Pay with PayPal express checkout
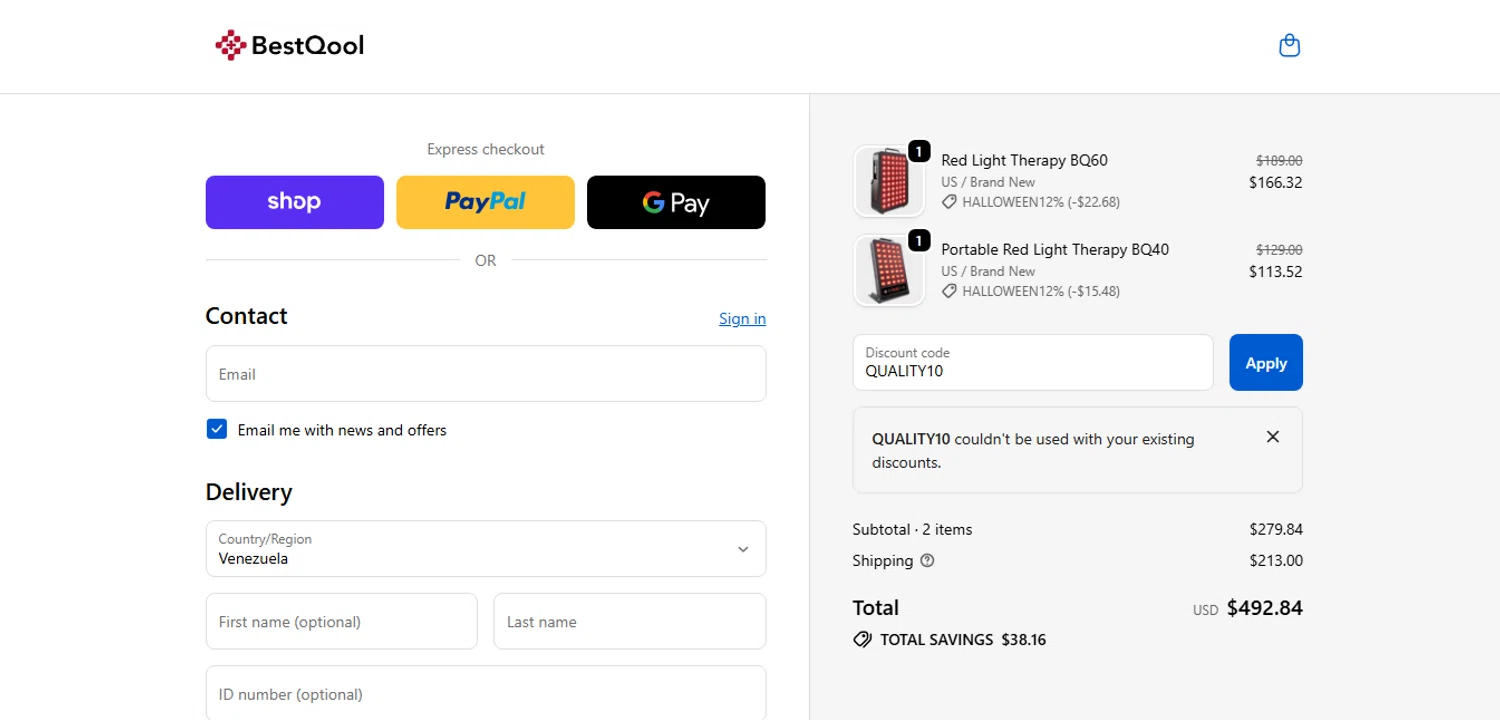 pyautogui.click(x=486, y=203)
